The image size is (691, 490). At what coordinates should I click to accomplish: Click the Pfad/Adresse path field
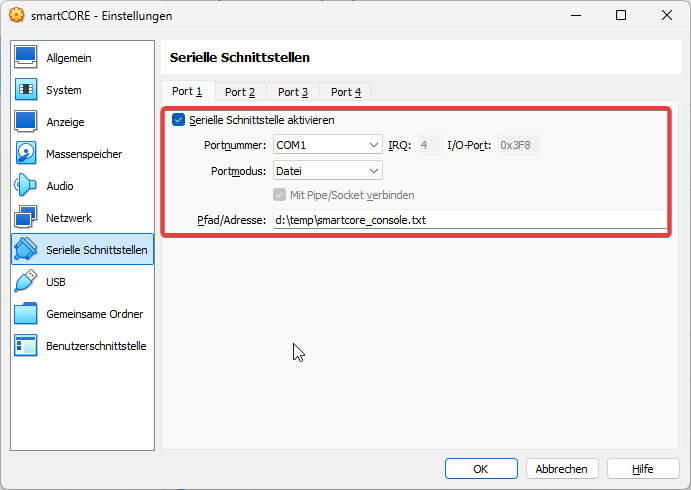(x=470, y=219)
